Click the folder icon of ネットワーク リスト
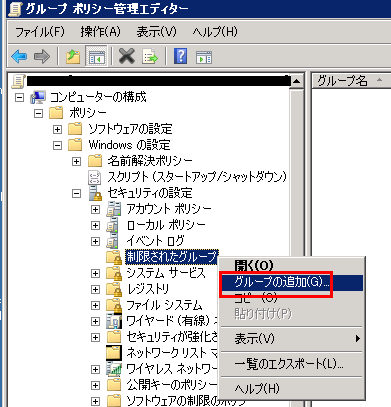391x407 pixels. tap(114, 353)
